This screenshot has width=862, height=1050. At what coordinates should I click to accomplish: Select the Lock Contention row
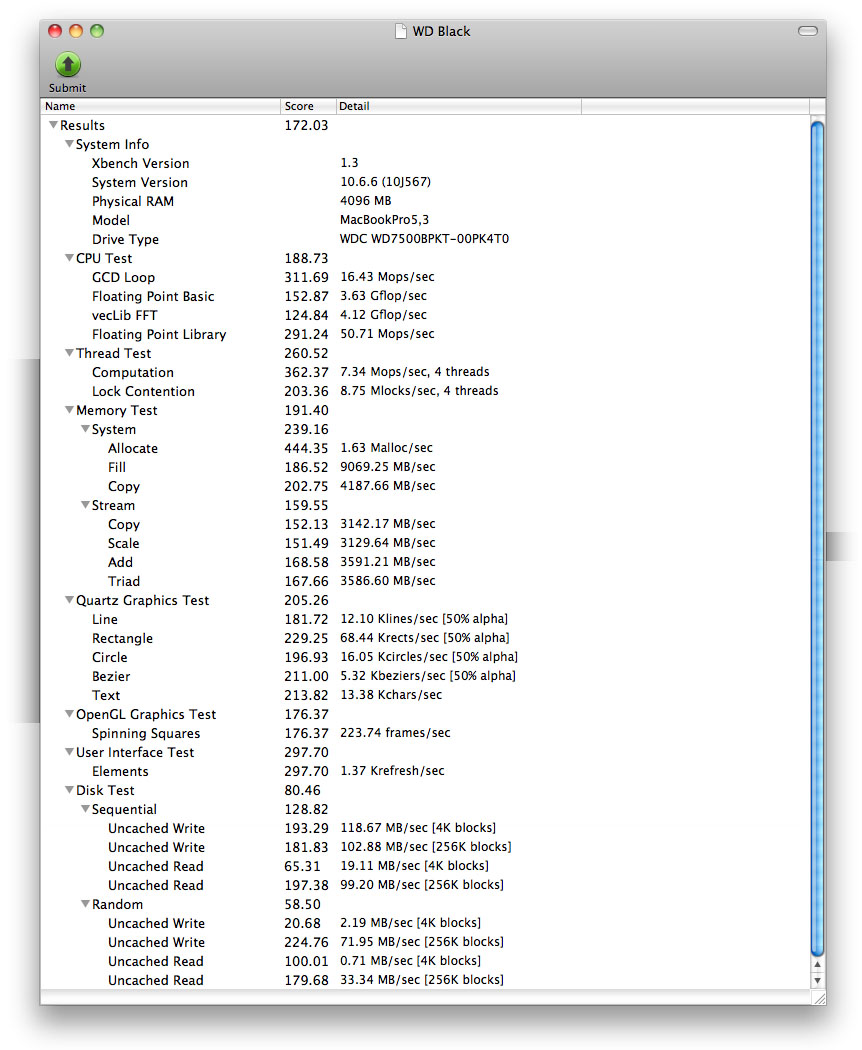(x=425, y=391)
